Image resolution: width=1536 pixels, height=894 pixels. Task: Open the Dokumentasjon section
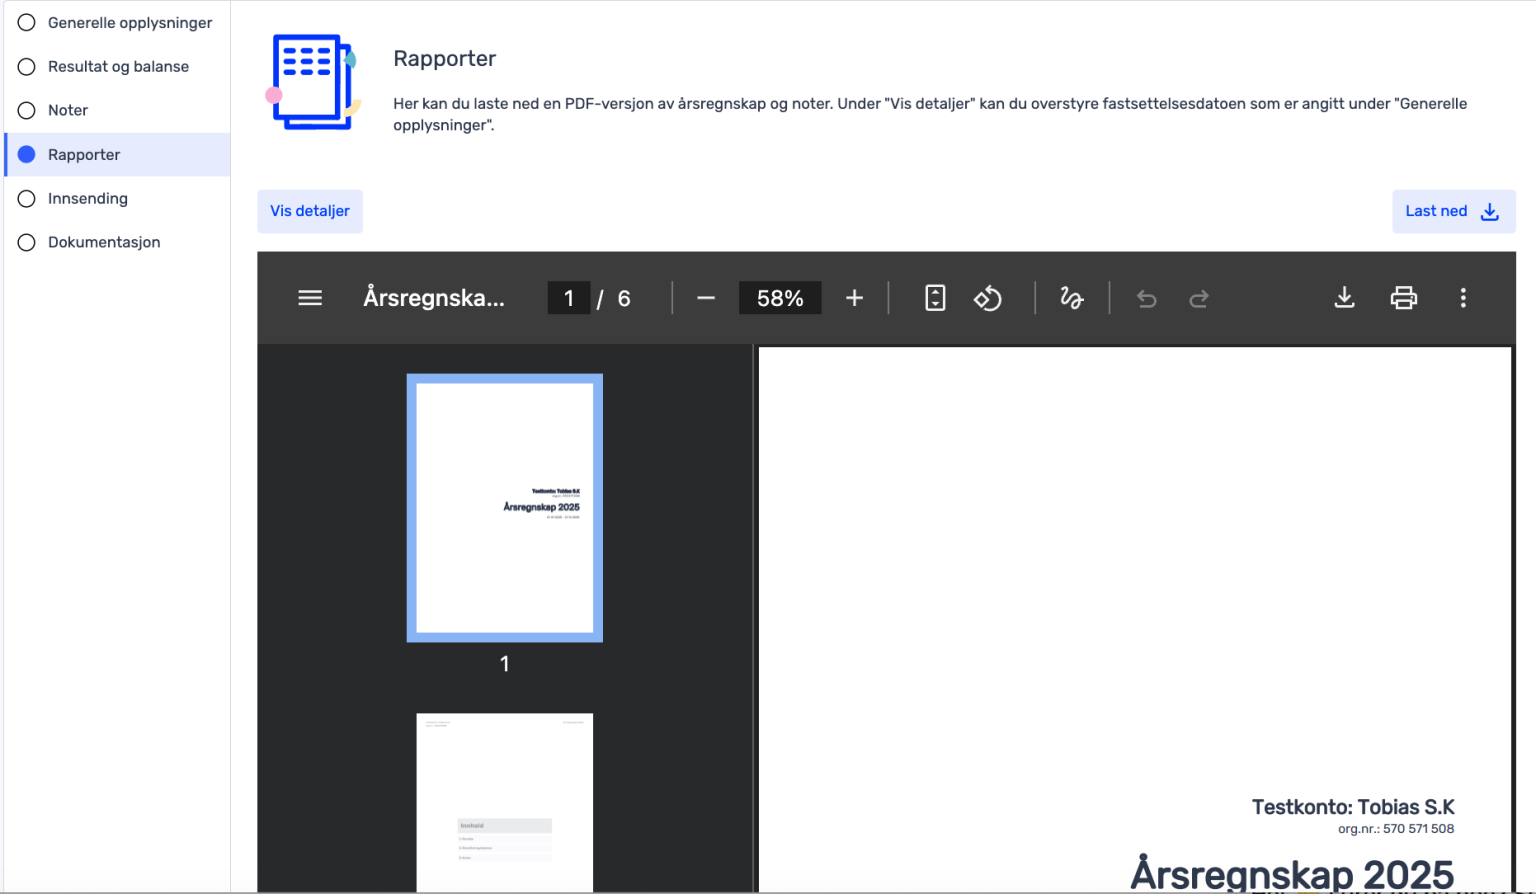(104, 242)
